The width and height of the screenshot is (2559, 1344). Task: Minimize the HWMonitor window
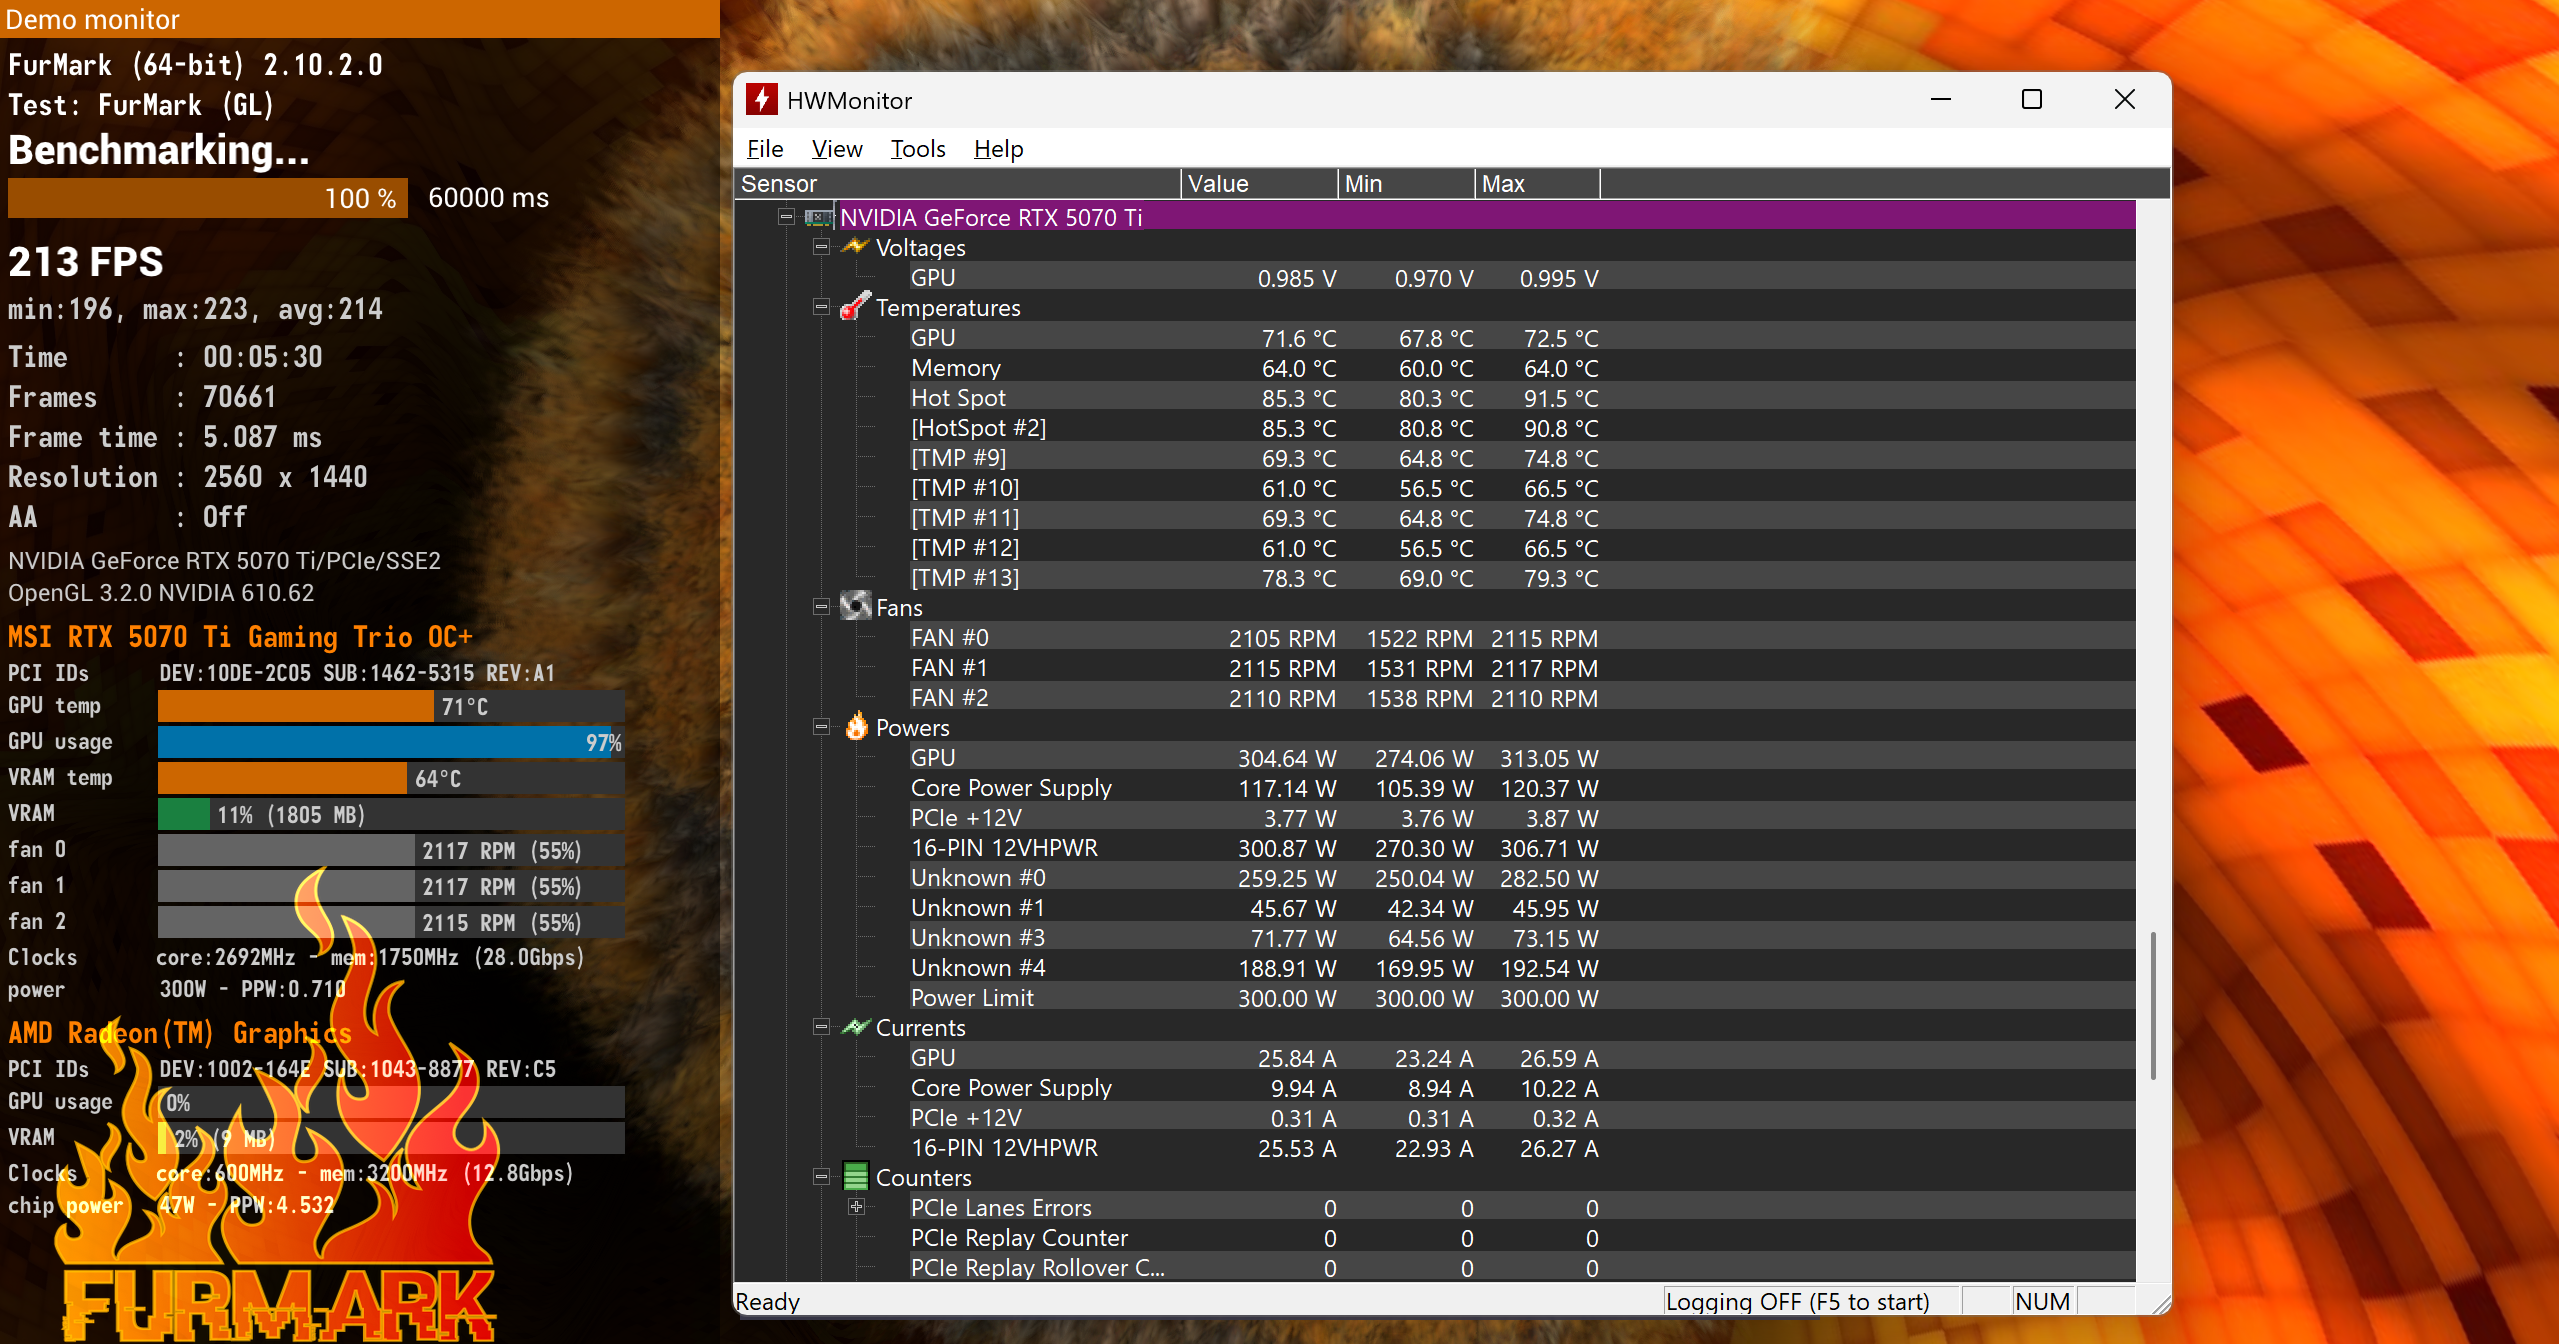pyautogui.click(x=1941, y=99)
